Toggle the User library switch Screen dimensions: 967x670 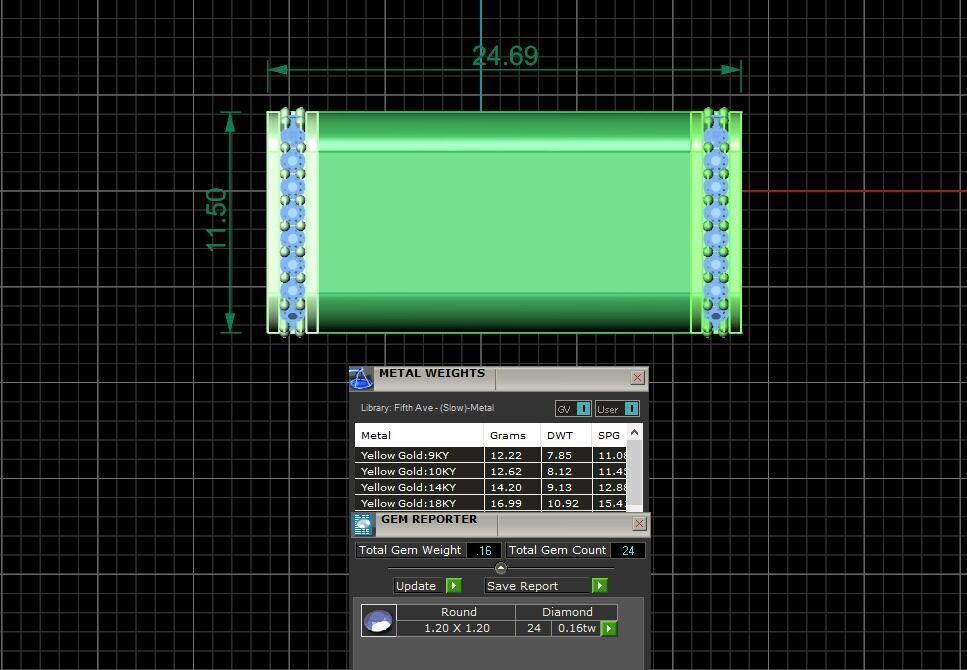[632, 408]
